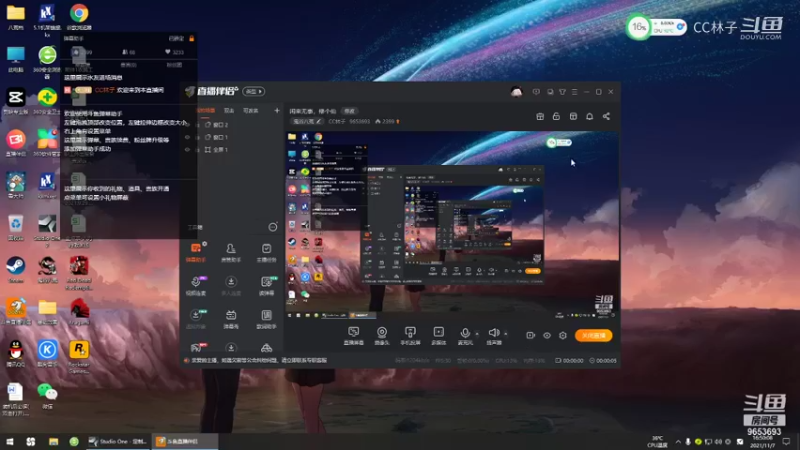Click the 16% floating performance widget
This screenshot has width=800, height=450.
point(657,27)
